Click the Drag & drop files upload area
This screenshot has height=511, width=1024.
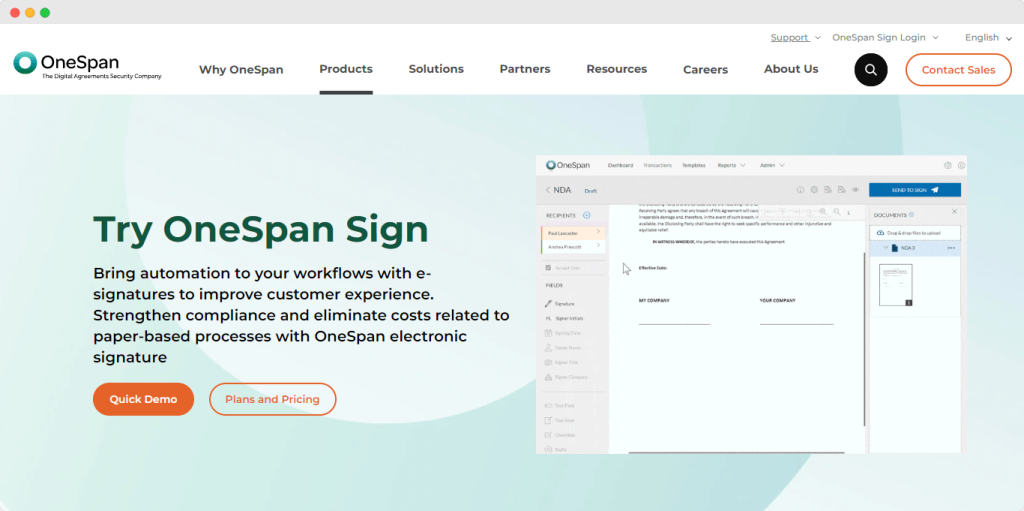coord(915,233)
